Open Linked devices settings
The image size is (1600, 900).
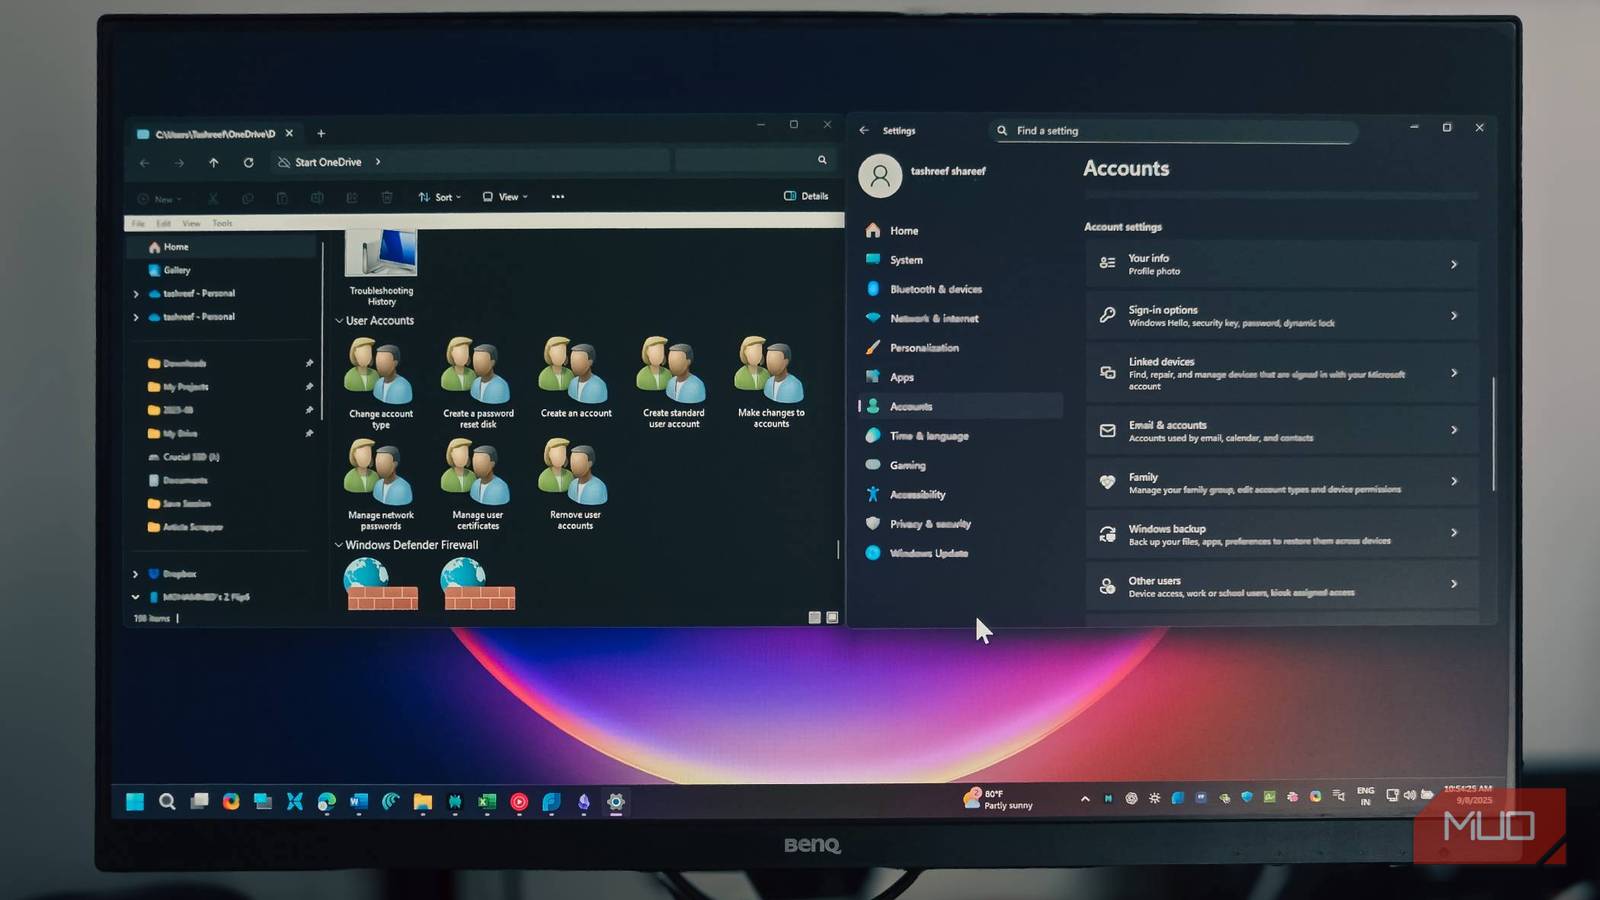click(x=1281, y=373)
